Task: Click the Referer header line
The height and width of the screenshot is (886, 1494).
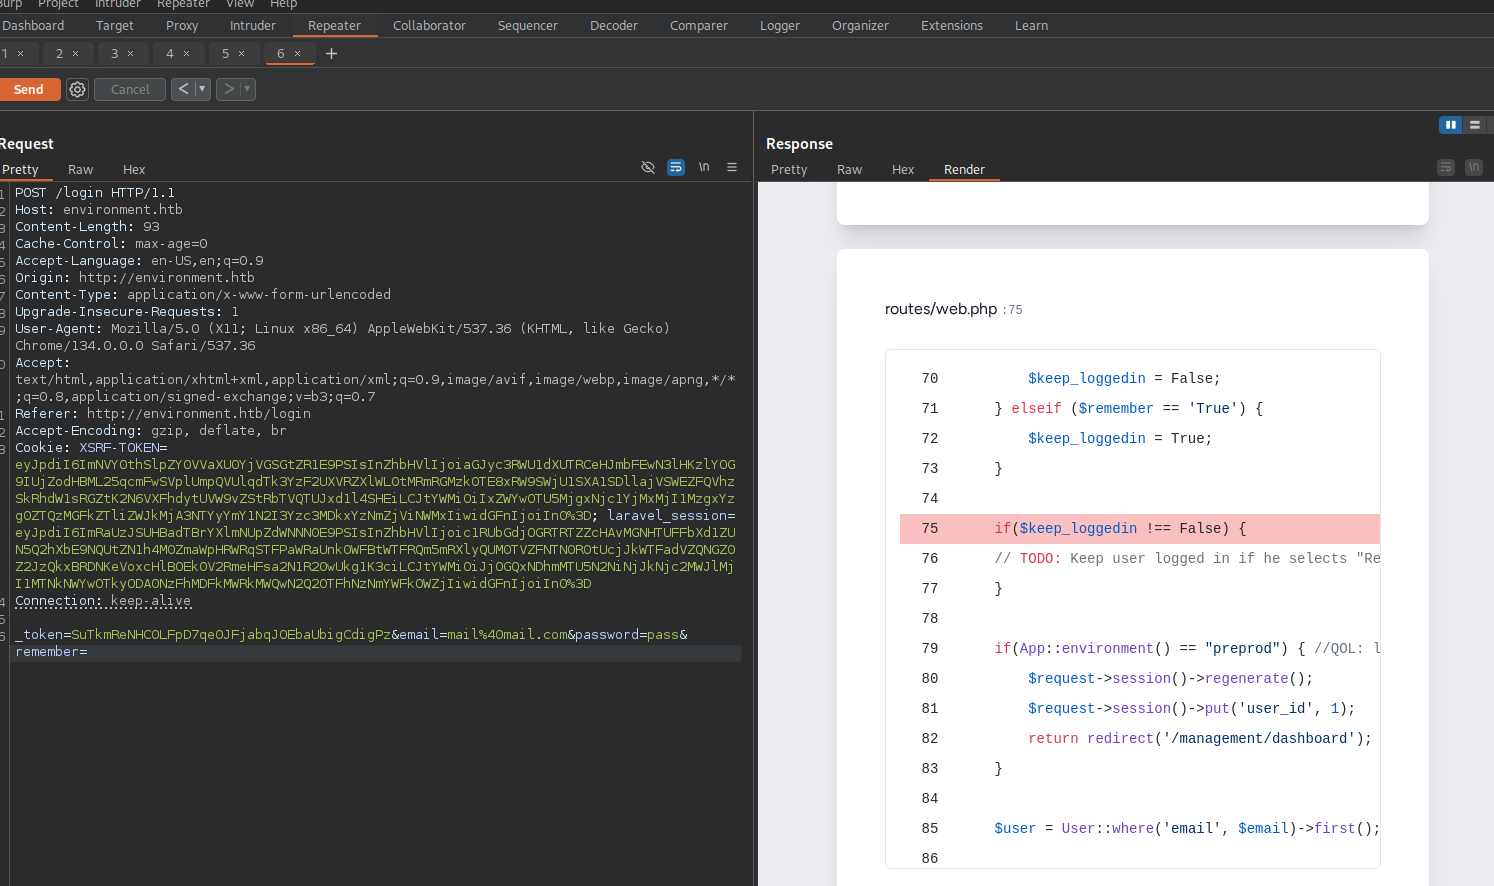Action: point(163,413)
